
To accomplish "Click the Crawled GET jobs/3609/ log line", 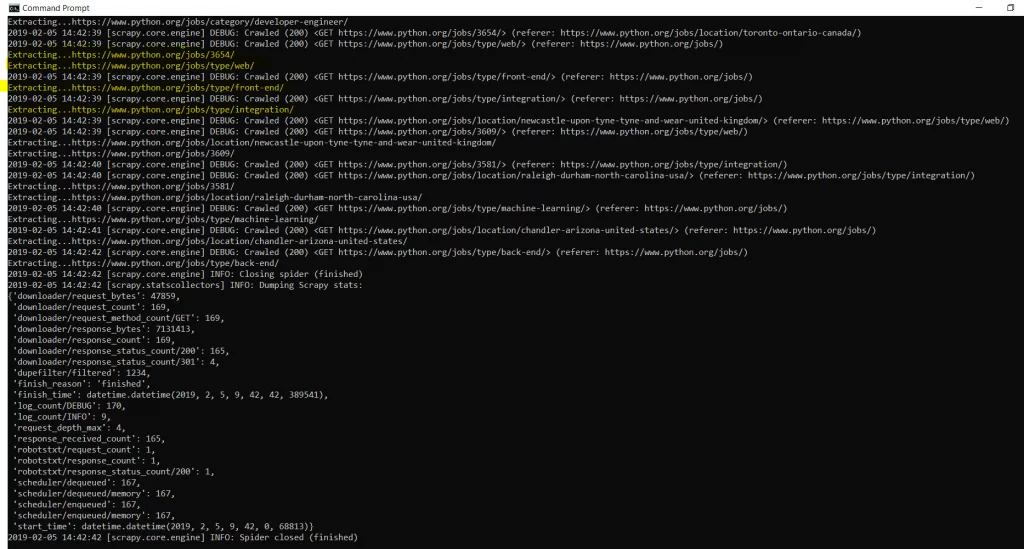I will [x=377, y=131].
